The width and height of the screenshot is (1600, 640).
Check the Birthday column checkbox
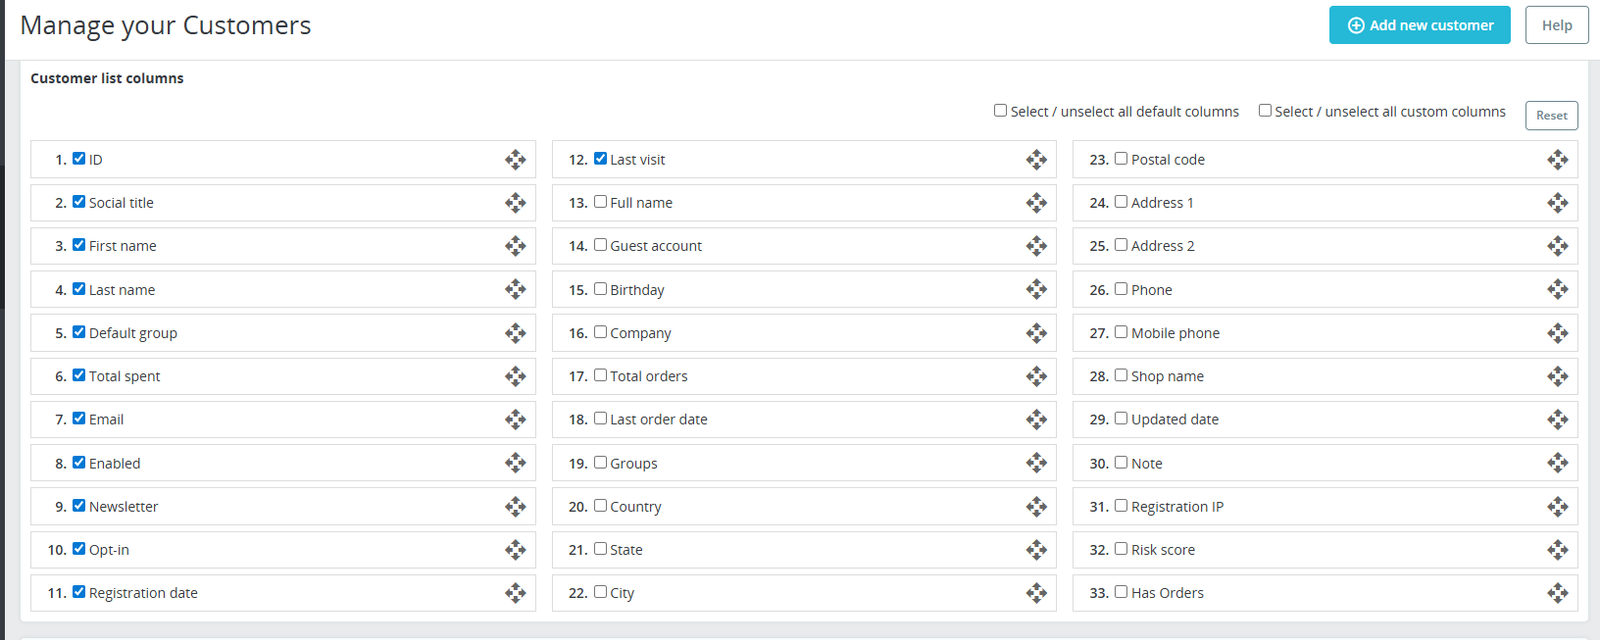pos(600,288)
